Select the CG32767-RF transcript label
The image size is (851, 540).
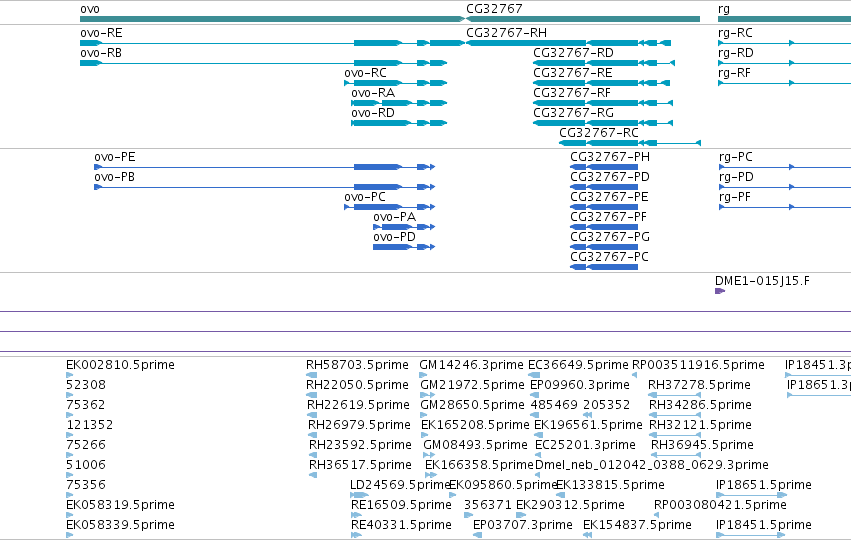click(572, 93)
